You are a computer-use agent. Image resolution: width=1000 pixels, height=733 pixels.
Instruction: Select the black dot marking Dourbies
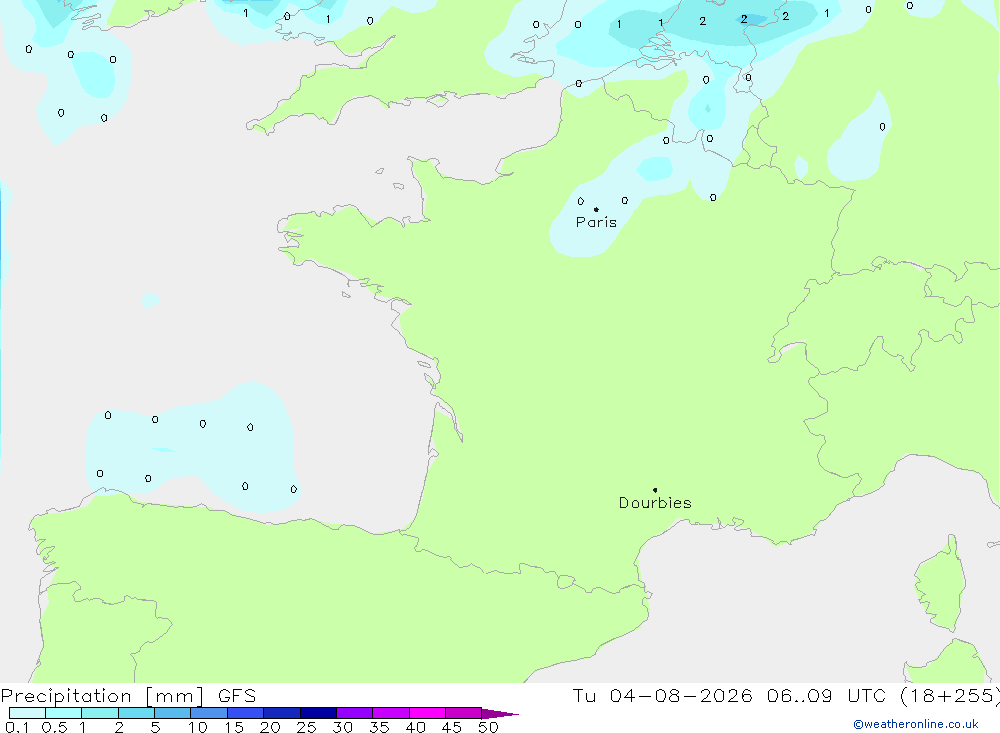pyautogui.click(x=655, y=490)
